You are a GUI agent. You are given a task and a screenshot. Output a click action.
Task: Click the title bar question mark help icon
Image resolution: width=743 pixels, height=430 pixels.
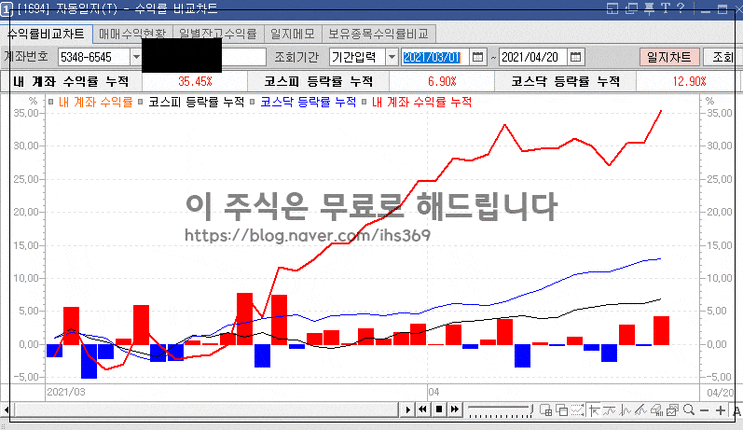680,8
